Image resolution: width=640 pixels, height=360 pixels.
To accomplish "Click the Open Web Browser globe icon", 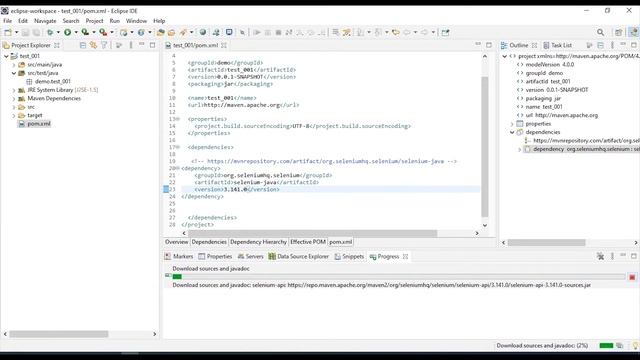I will 202,32.
